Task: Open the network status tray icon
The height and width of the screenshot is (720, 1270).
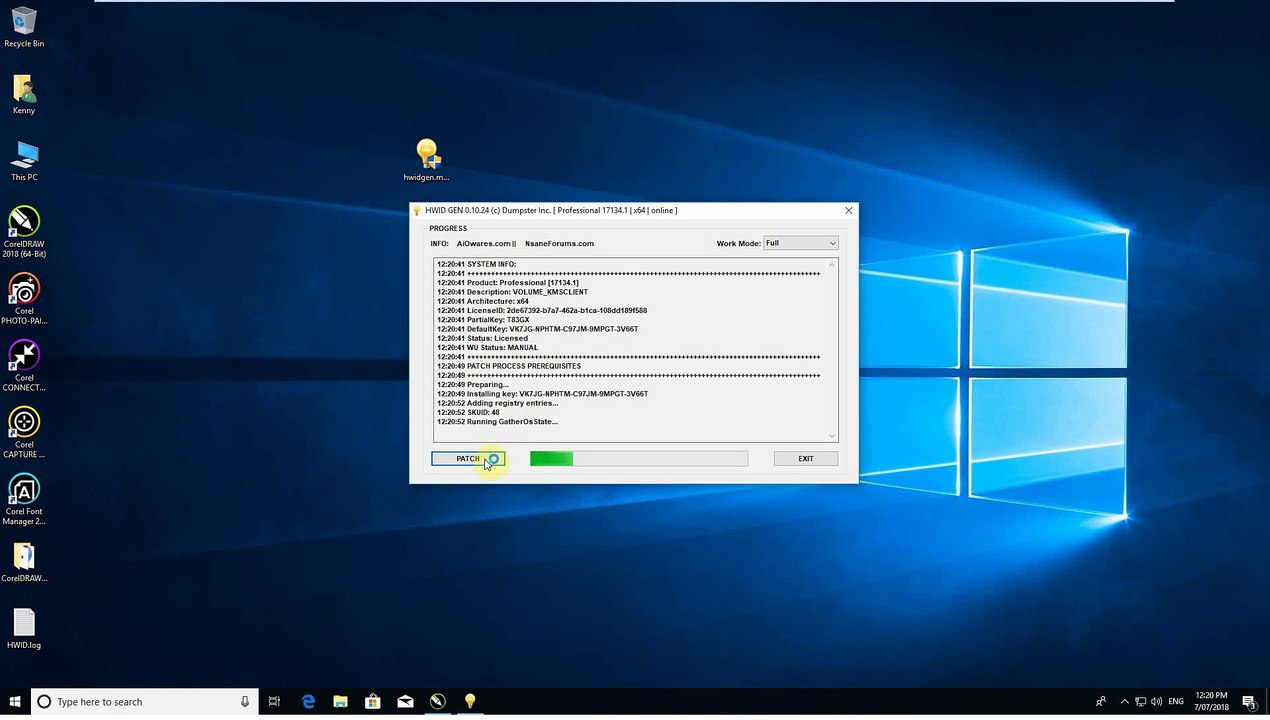Action: click(1141, 702)
